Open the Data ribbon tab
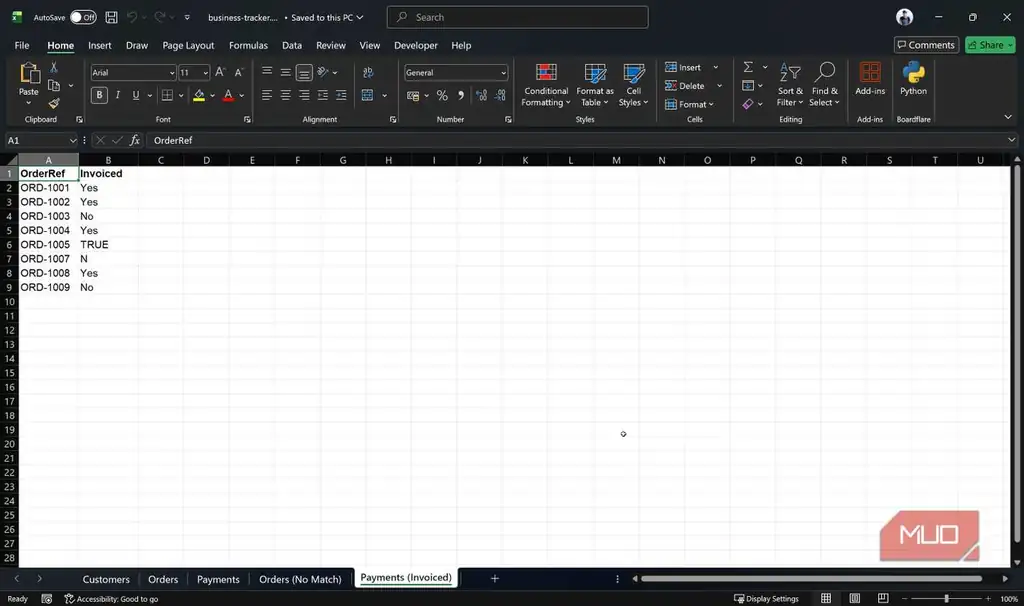1024x606 pixels. click(292, 46)
